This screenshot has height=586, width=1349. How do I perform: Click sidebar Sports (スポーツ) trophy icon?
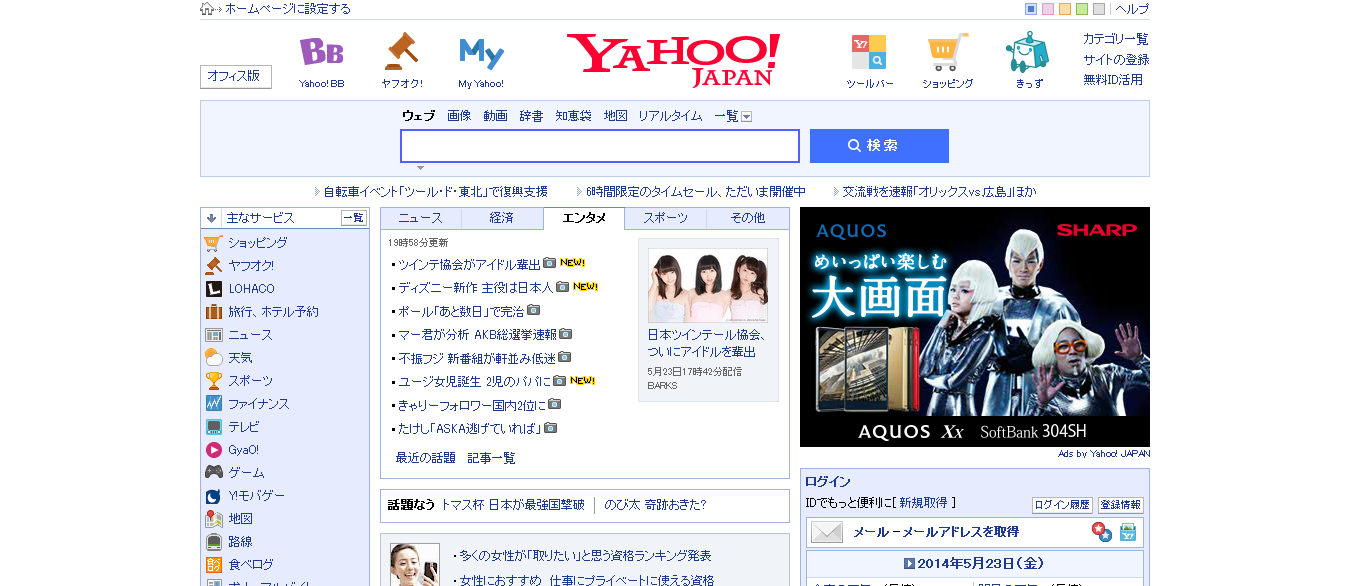(x=213, y=380)
